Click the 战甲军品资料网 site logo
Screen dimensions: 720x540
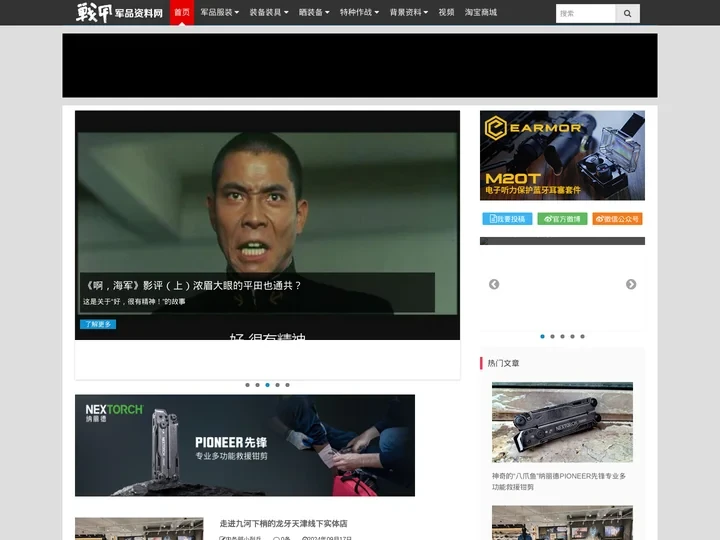pos(119,12)
